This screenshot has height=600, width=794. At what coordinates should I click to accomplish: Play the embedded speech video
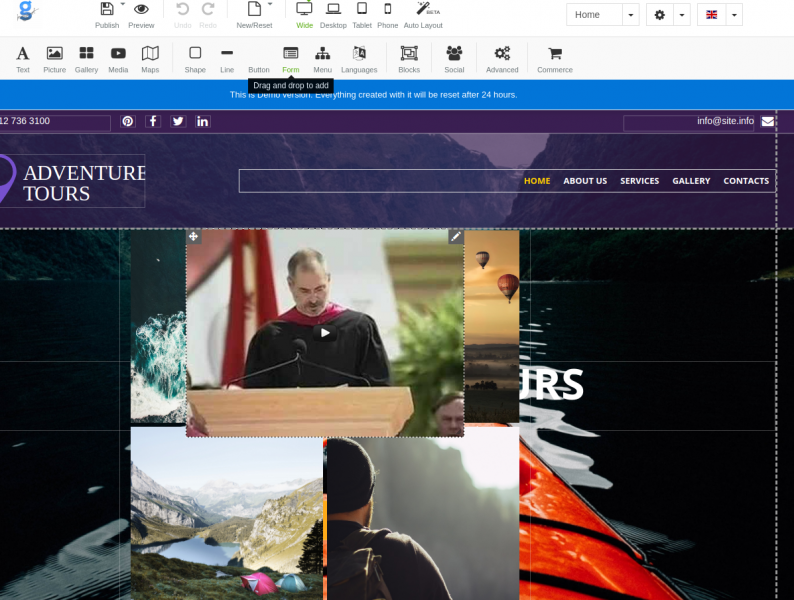point(325,333)
